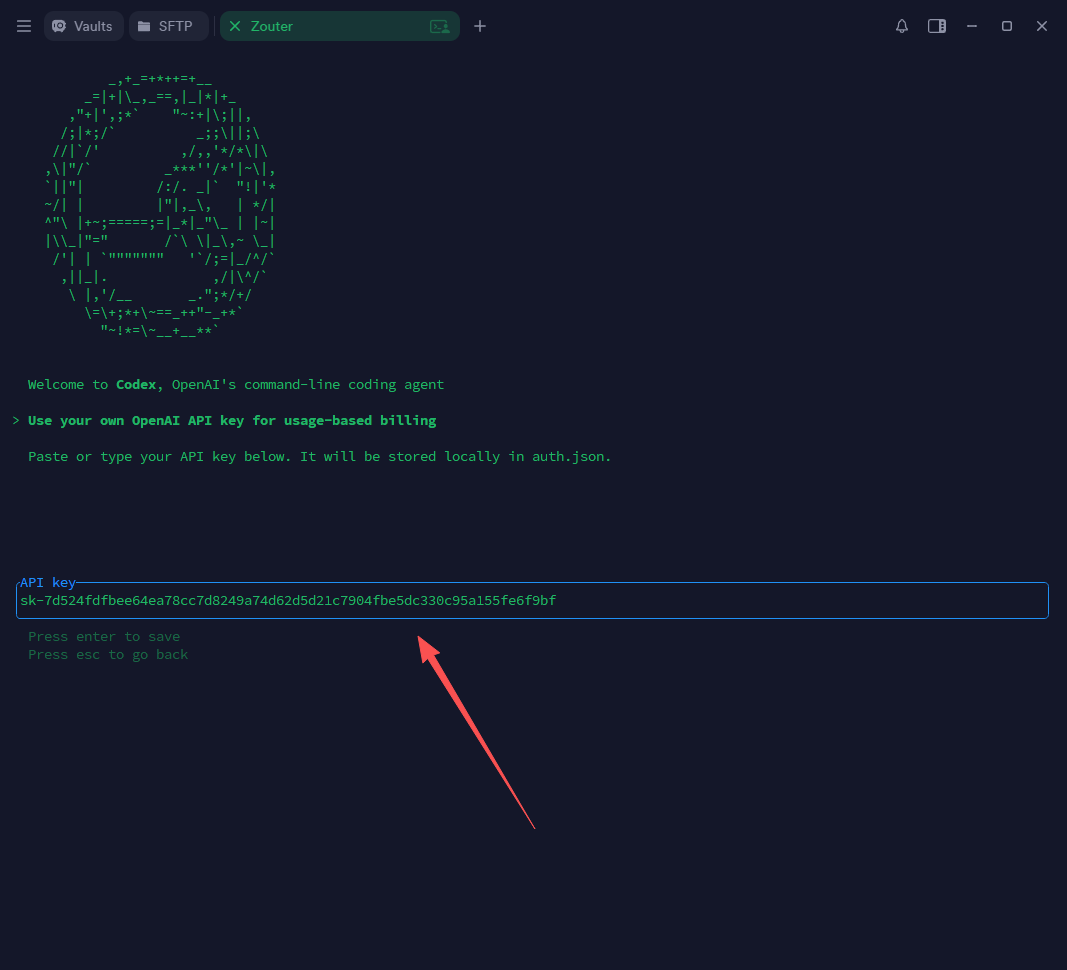Toggle the side panel layout icon
The width and height of the screenshot is (1067, 970).
pos(937,26)
